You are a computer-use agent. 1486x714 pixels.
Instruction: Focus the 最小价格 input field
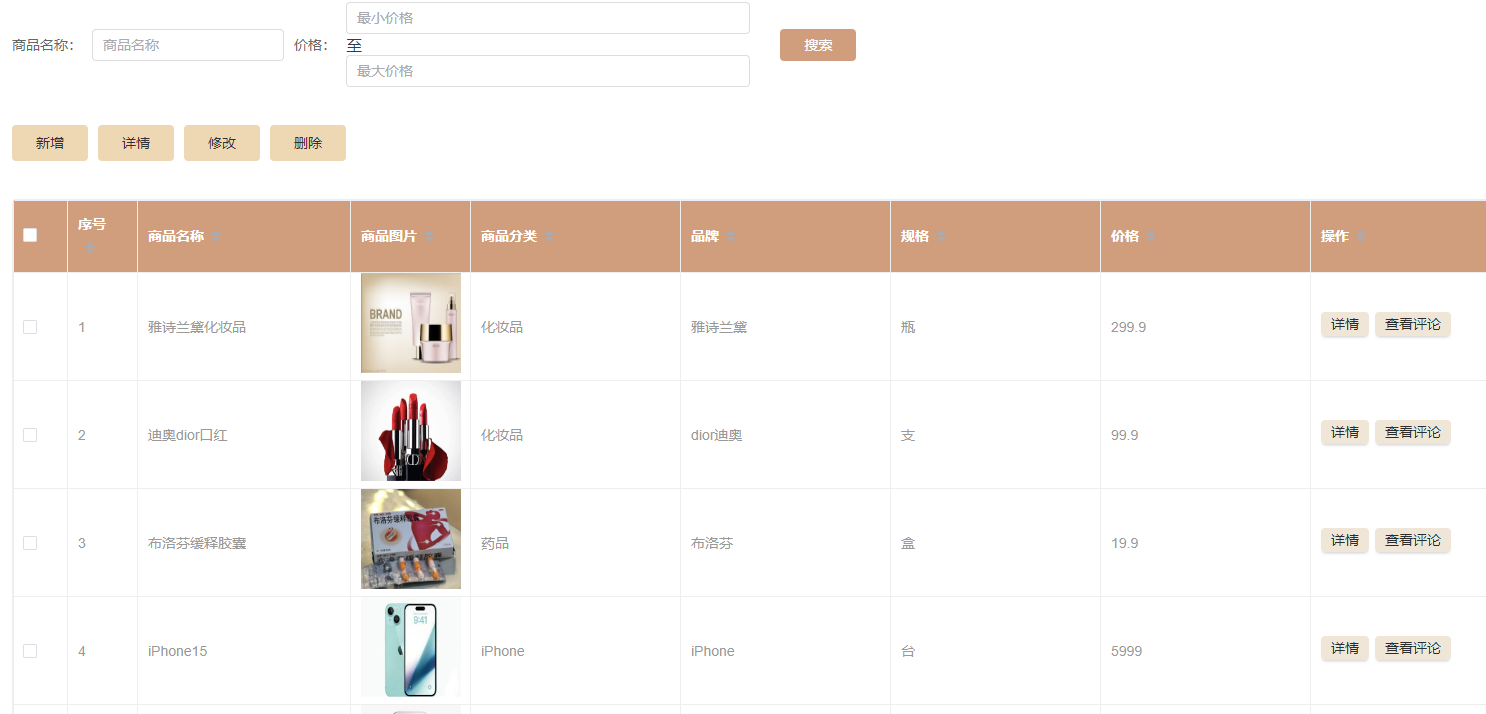(548, 18)
